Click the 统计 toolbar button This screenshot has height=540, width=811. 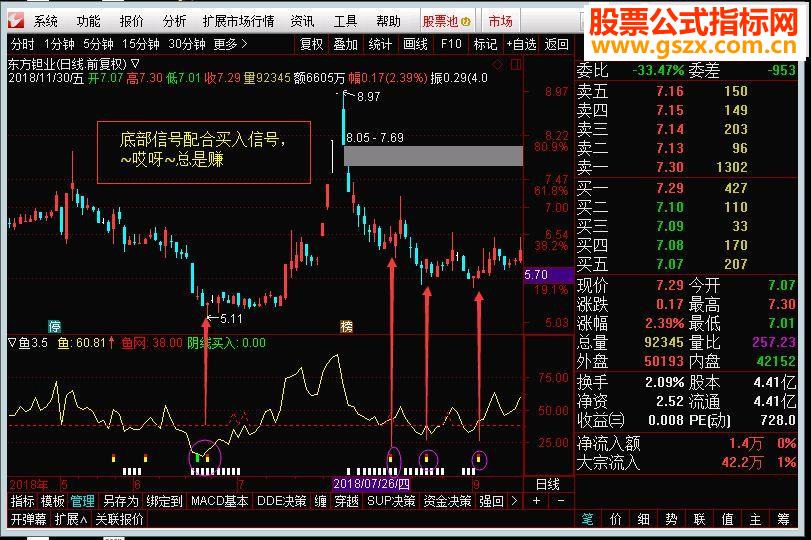[x=380, y=44]
